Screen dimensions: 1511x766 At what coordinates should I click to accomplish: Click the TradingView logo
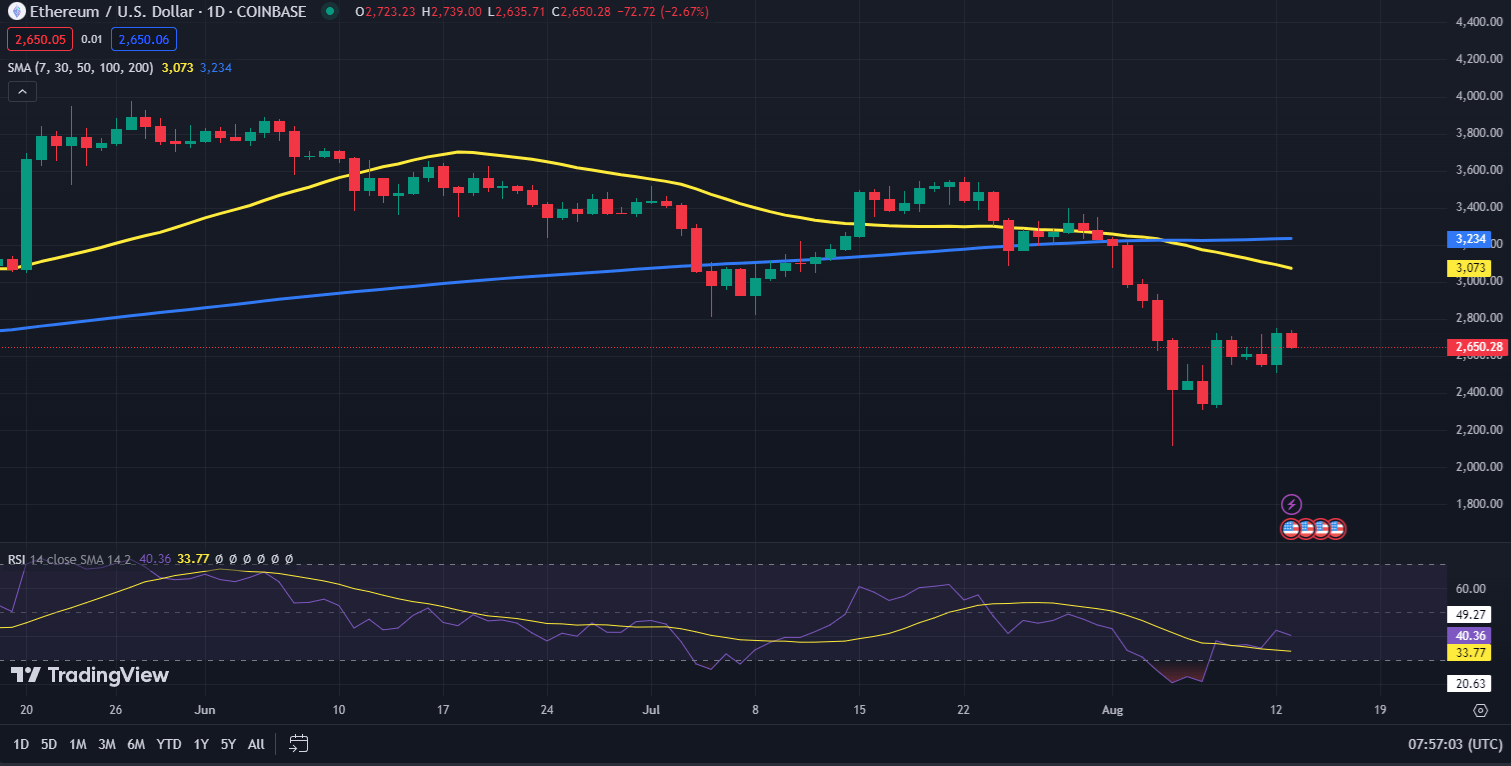click(x=90, y=675)
